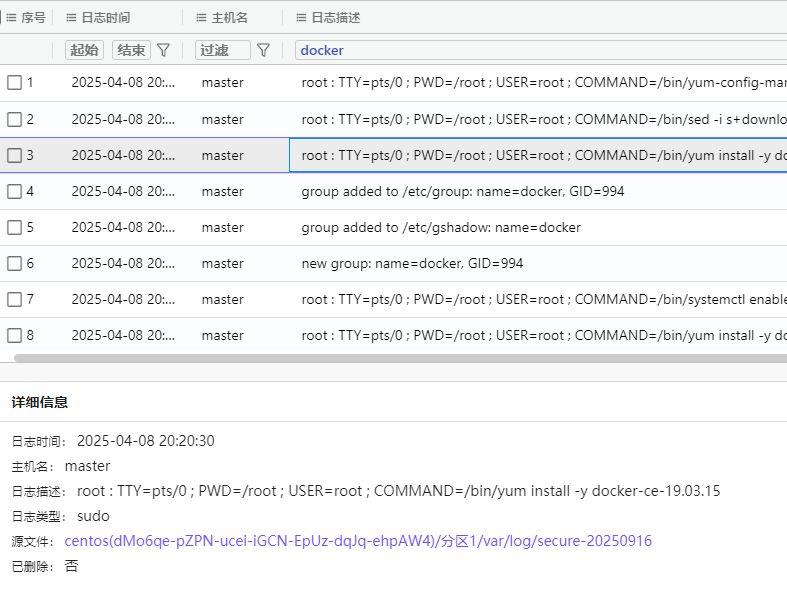The height and width of the screenshot is (591, 787).
Task: Open the 序号 column menu icon
Action: click(12, 18)
